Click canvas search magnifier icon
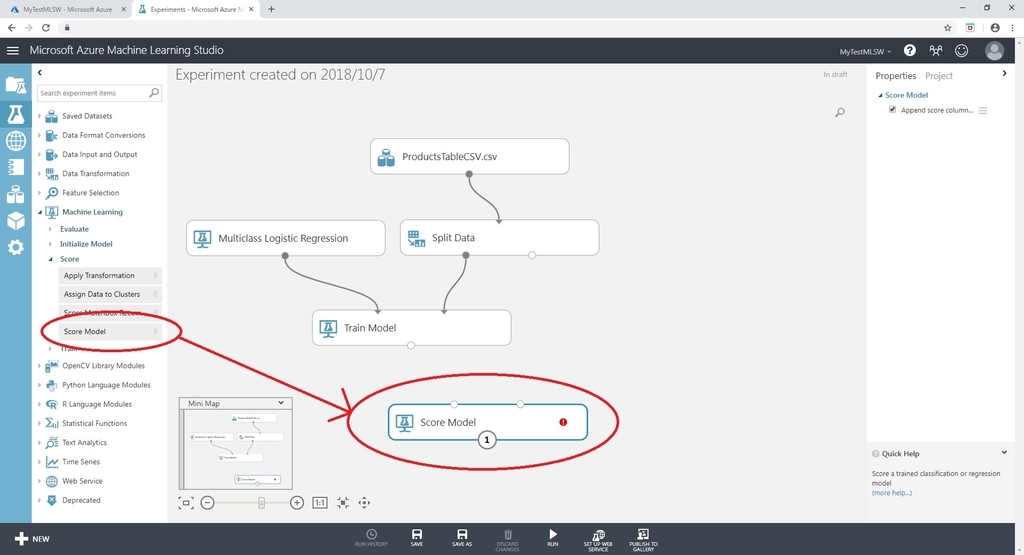 [840, 112]
